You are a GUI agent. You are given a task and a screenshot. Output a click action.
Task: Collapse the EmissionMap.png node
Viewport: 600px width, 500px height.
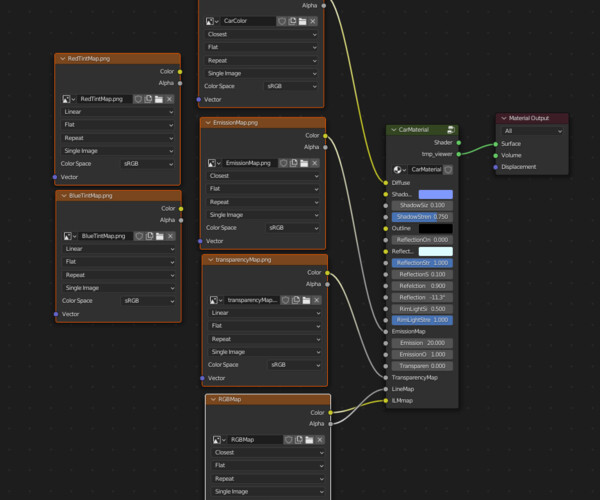pos(208,123)
